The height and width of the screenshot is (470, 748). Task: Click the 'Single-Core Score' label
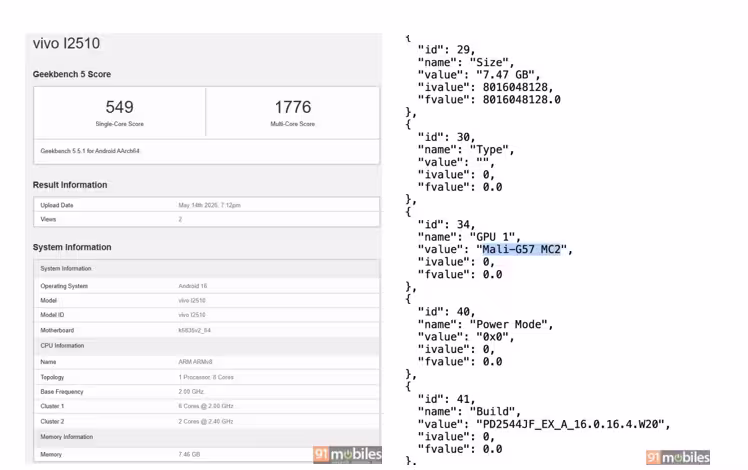[x=119, y=124]
